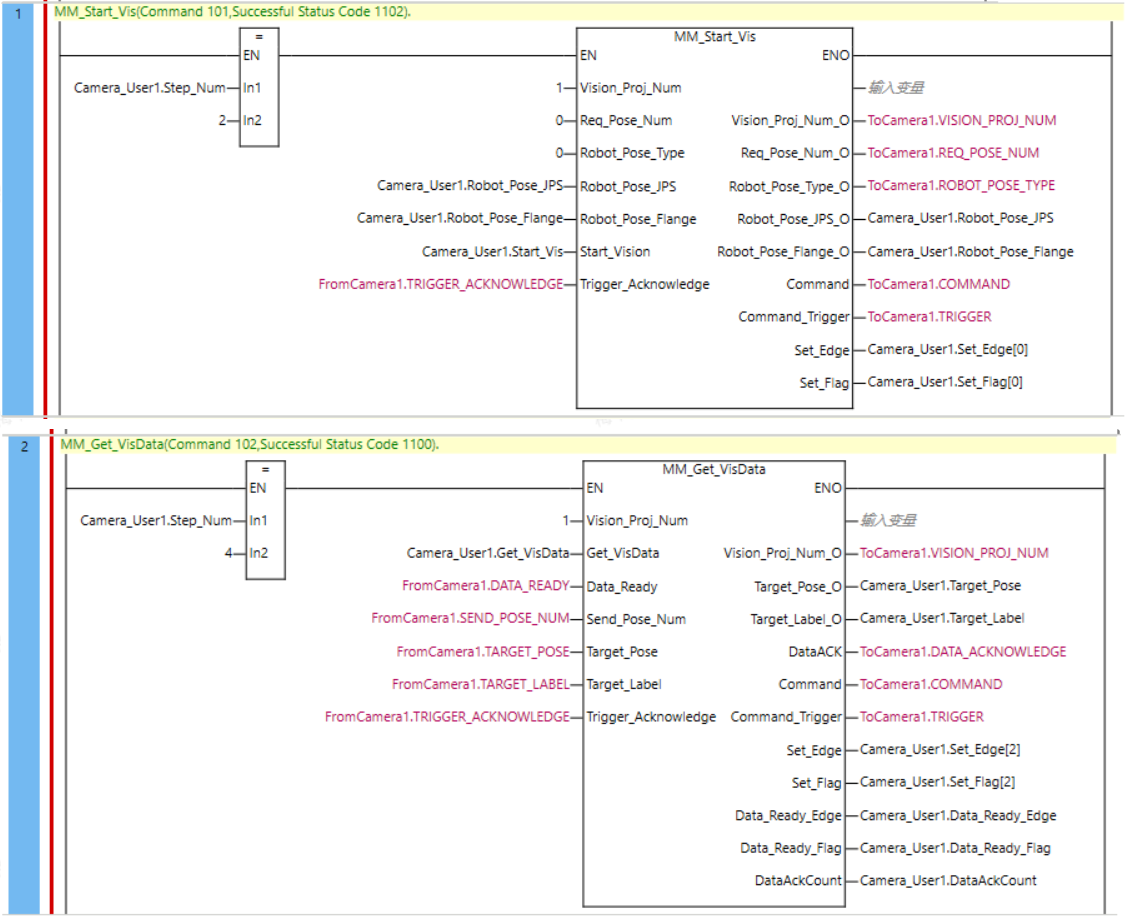Select the constant 2 at In2 in network 1
The height and width of the screenshot is (916, 1129).
pos(225,120)
